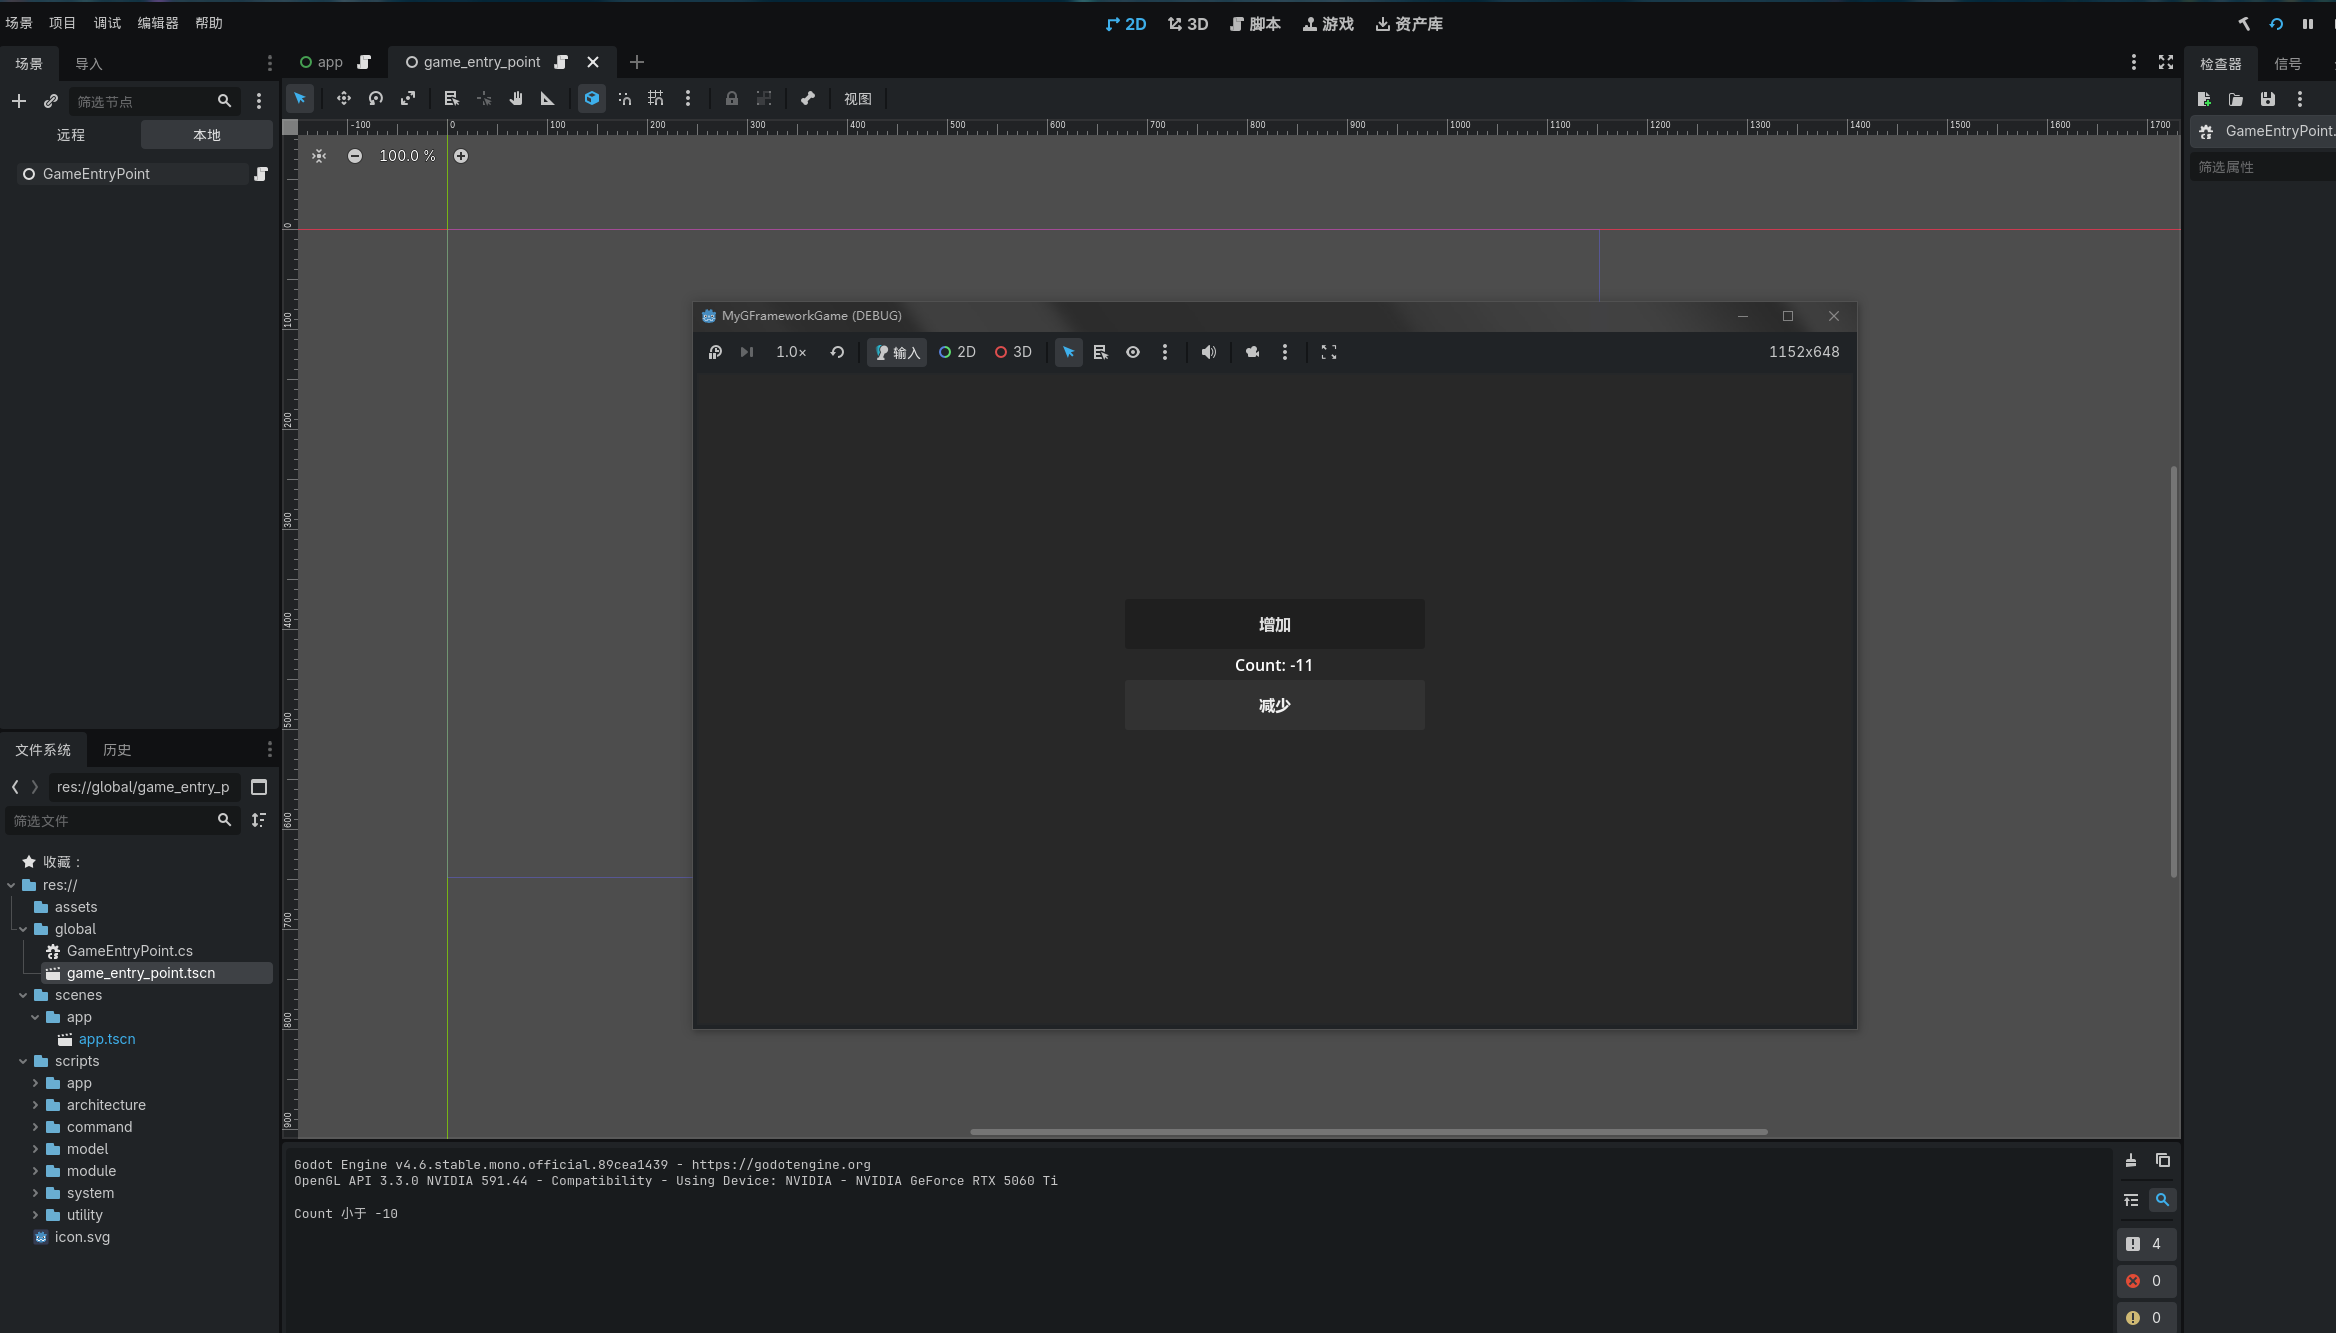The width and height of the screenshot is (2336, 1333).
Task: Select the Scale tool
Action: (x=408, y=99)
